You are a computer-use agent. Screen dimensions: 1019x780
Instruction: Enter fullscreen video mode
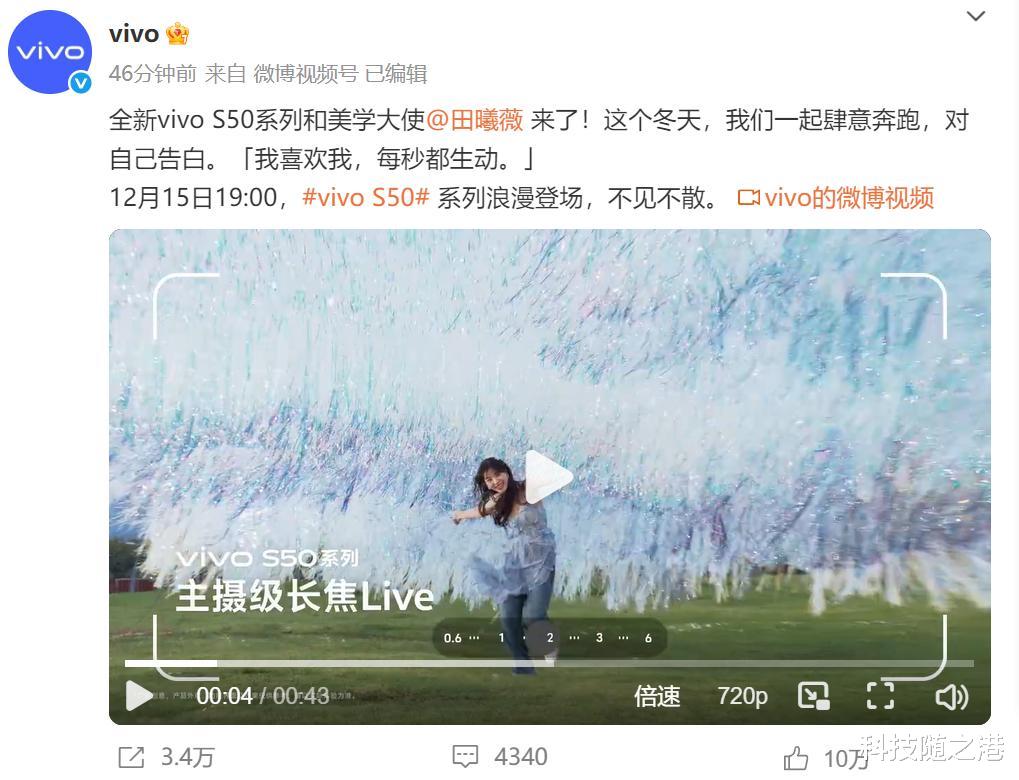(x=881, y=696)
